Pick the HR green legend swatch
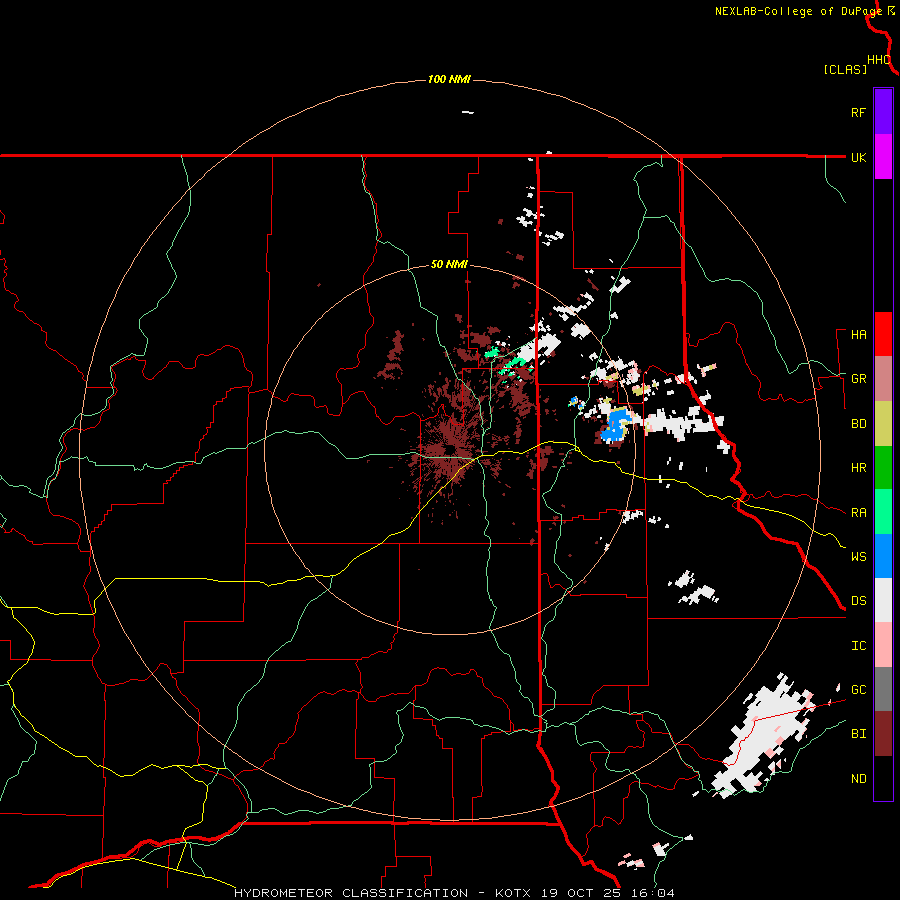The height and width of the screenshot is (900, 900). (883, 468)
